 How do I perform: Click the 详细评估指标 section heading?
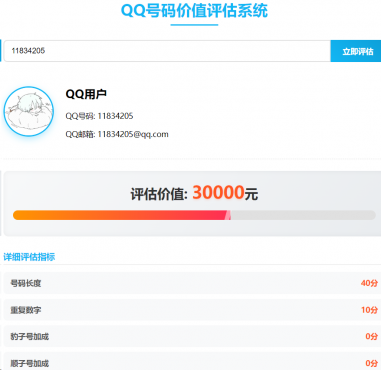click(29, 257)
